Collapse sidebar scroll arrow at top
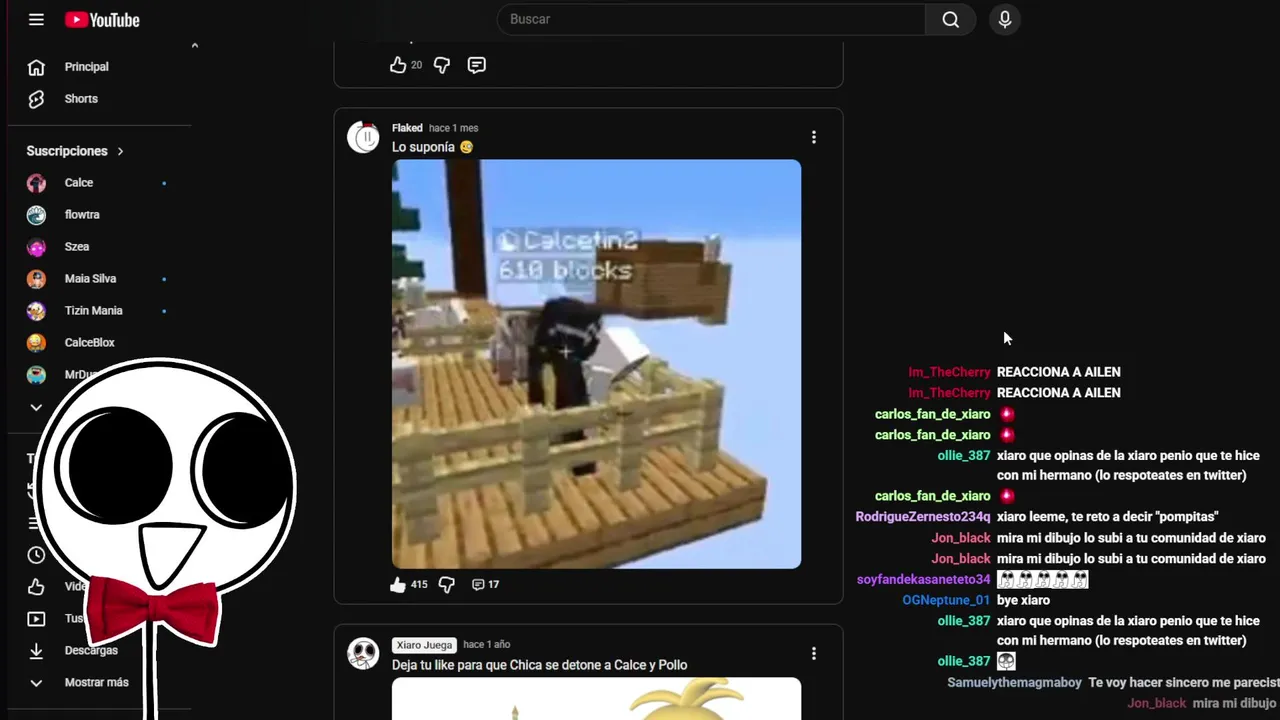The width and height of the screenshot is (1280, 720). click(x=194, y=46)
